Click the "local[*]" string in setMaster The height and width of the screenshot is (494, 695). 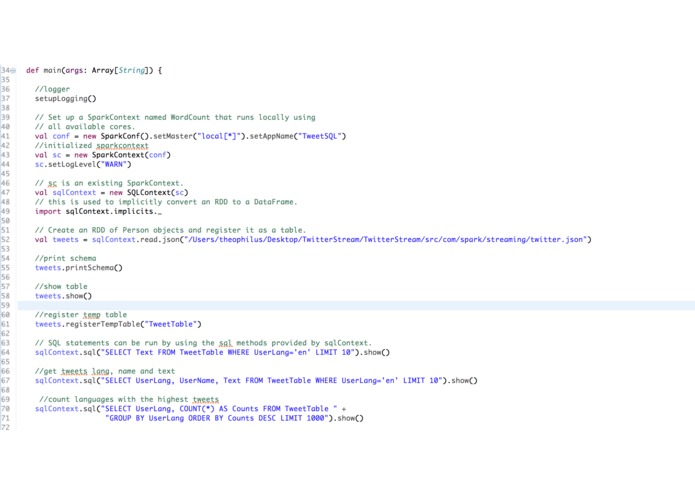219,136
